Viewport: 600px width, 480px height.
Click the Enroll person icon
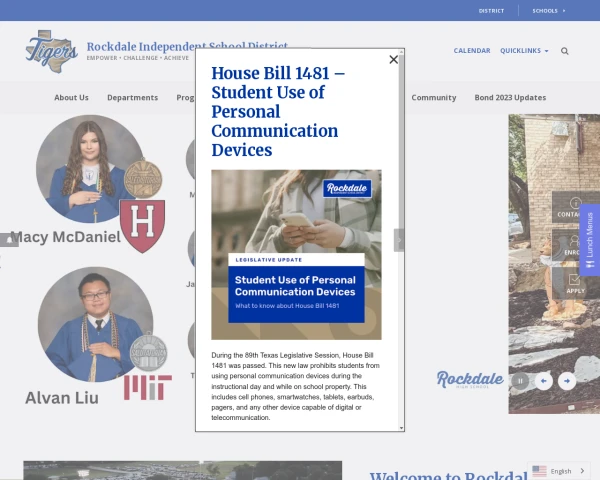(574, 241)
